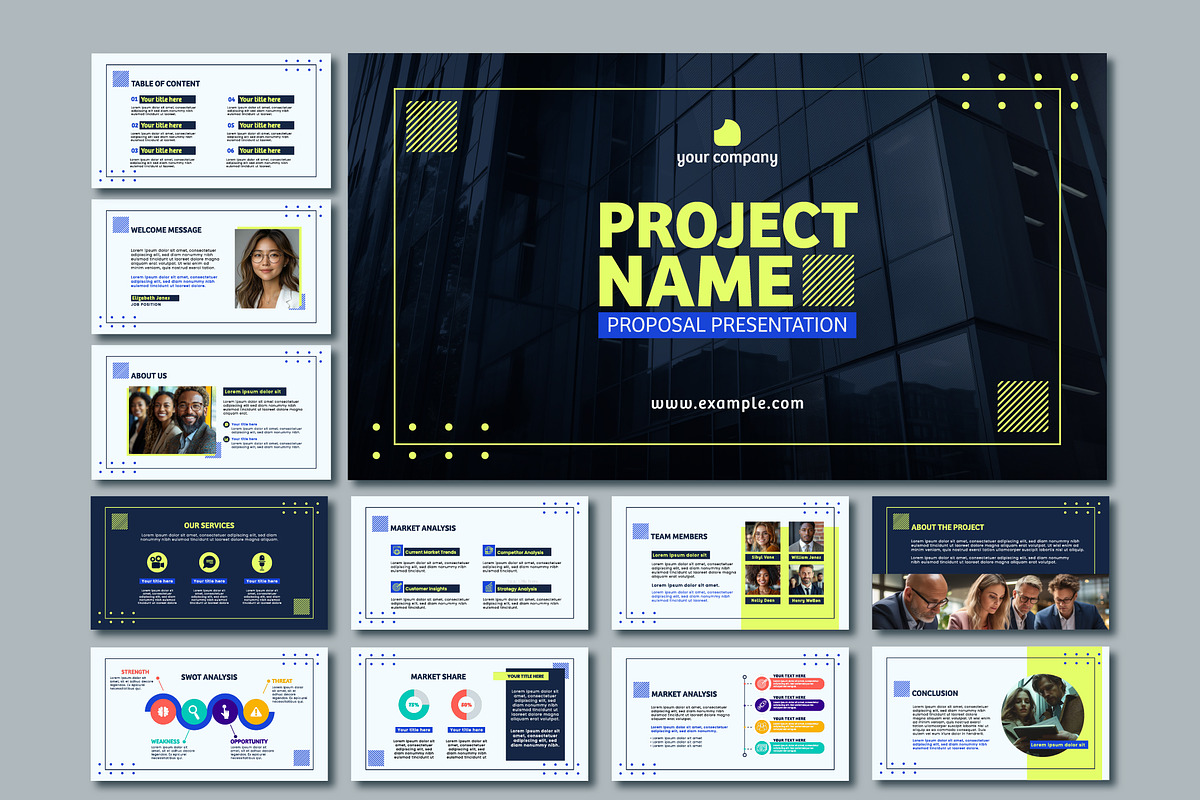Click the 'Competitor Analysis' label
Screen dimensions: 1200x800
pyautogui.click(x=523, y=552)
